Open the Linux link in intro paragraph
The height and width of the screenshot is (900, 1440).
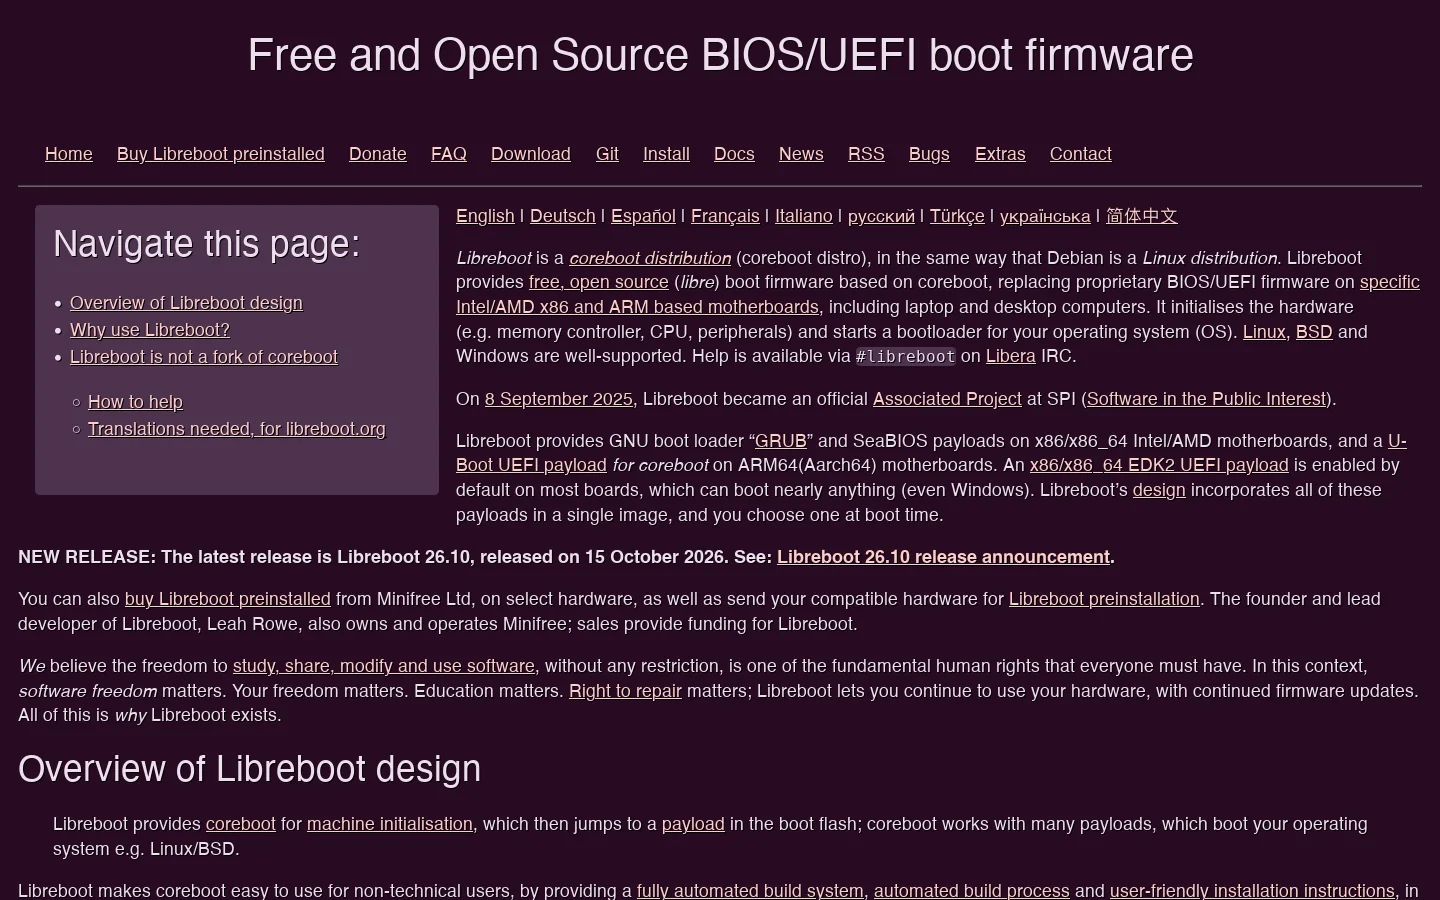(x=1264, y=332)
